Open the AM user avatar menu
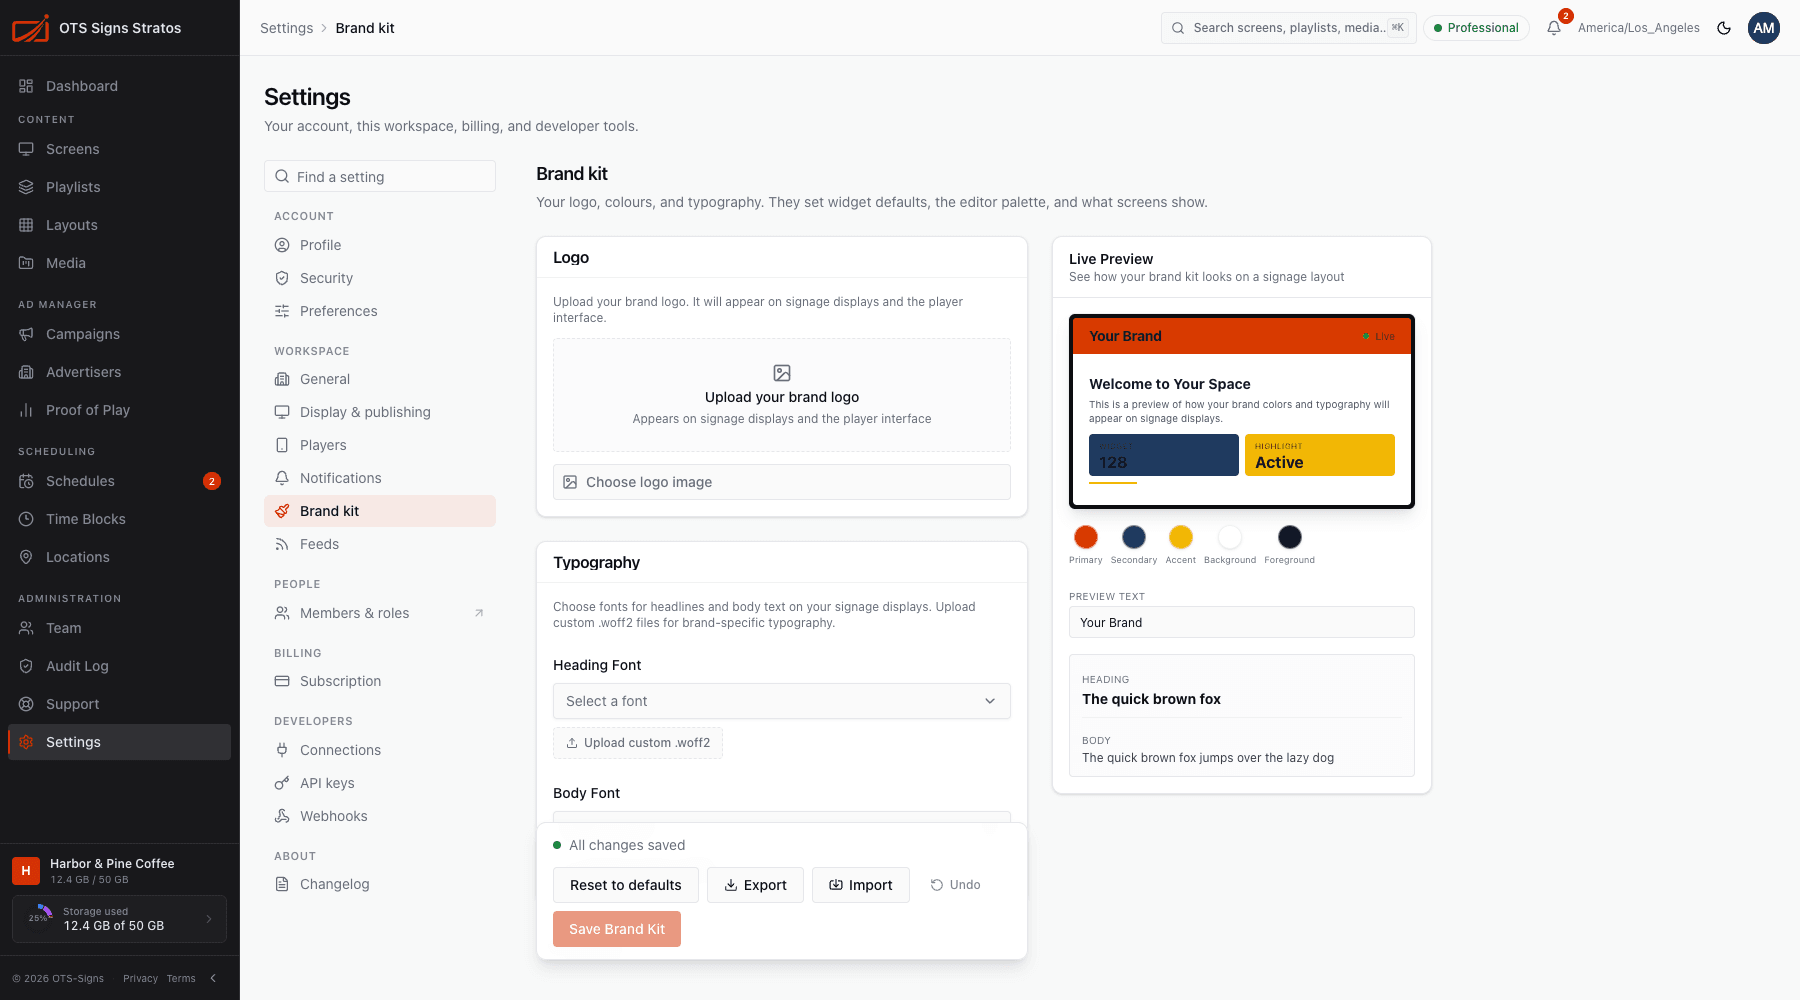This screenshot has height=1000, width=1800. [x=1764, y=28]
